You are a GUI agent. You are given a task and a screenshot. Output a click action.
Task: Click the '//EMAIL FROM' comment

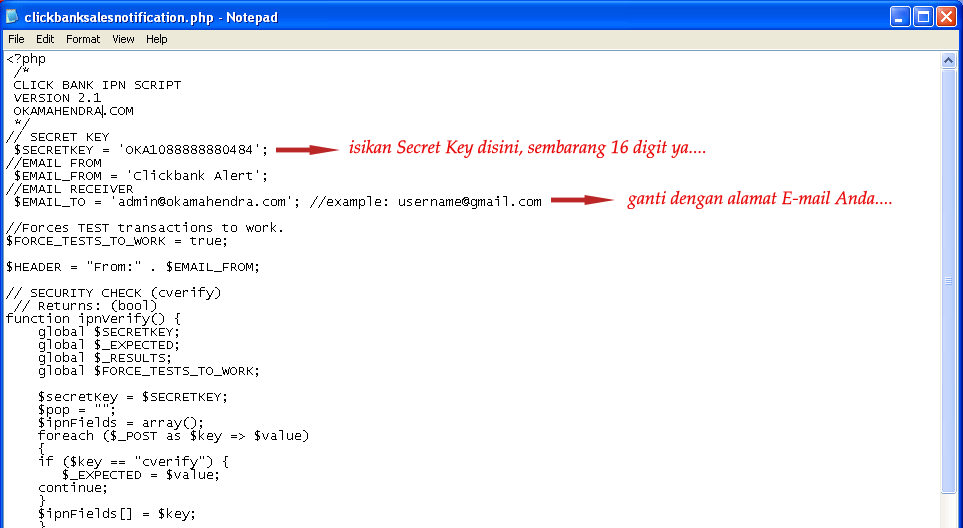[x=53, y=163]
